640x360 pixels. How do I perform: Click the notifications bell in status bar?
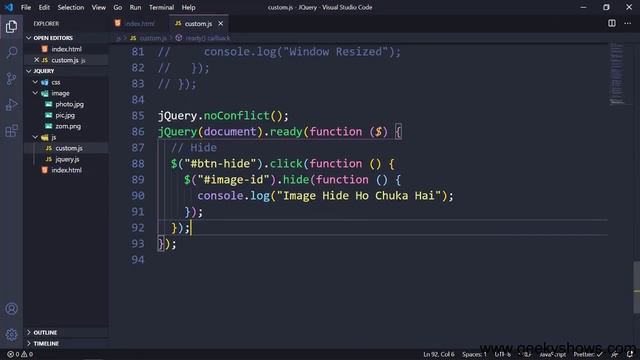click(x=630, y=354)
